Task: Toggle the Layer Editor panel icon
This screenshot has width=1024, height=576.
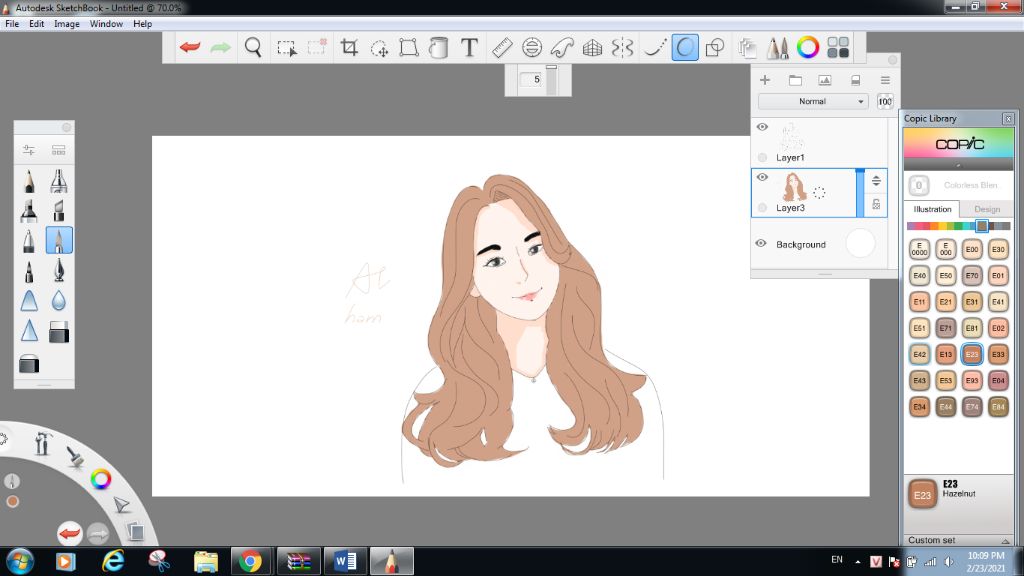Action: click(x=747, y=47)
